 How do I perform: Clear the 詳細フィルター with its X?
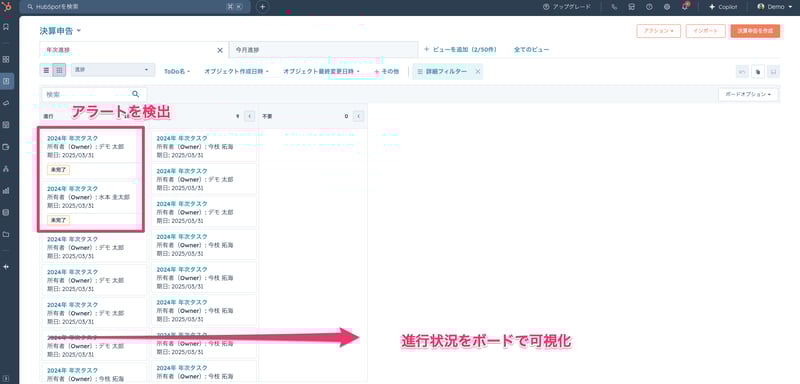[478, 72]
